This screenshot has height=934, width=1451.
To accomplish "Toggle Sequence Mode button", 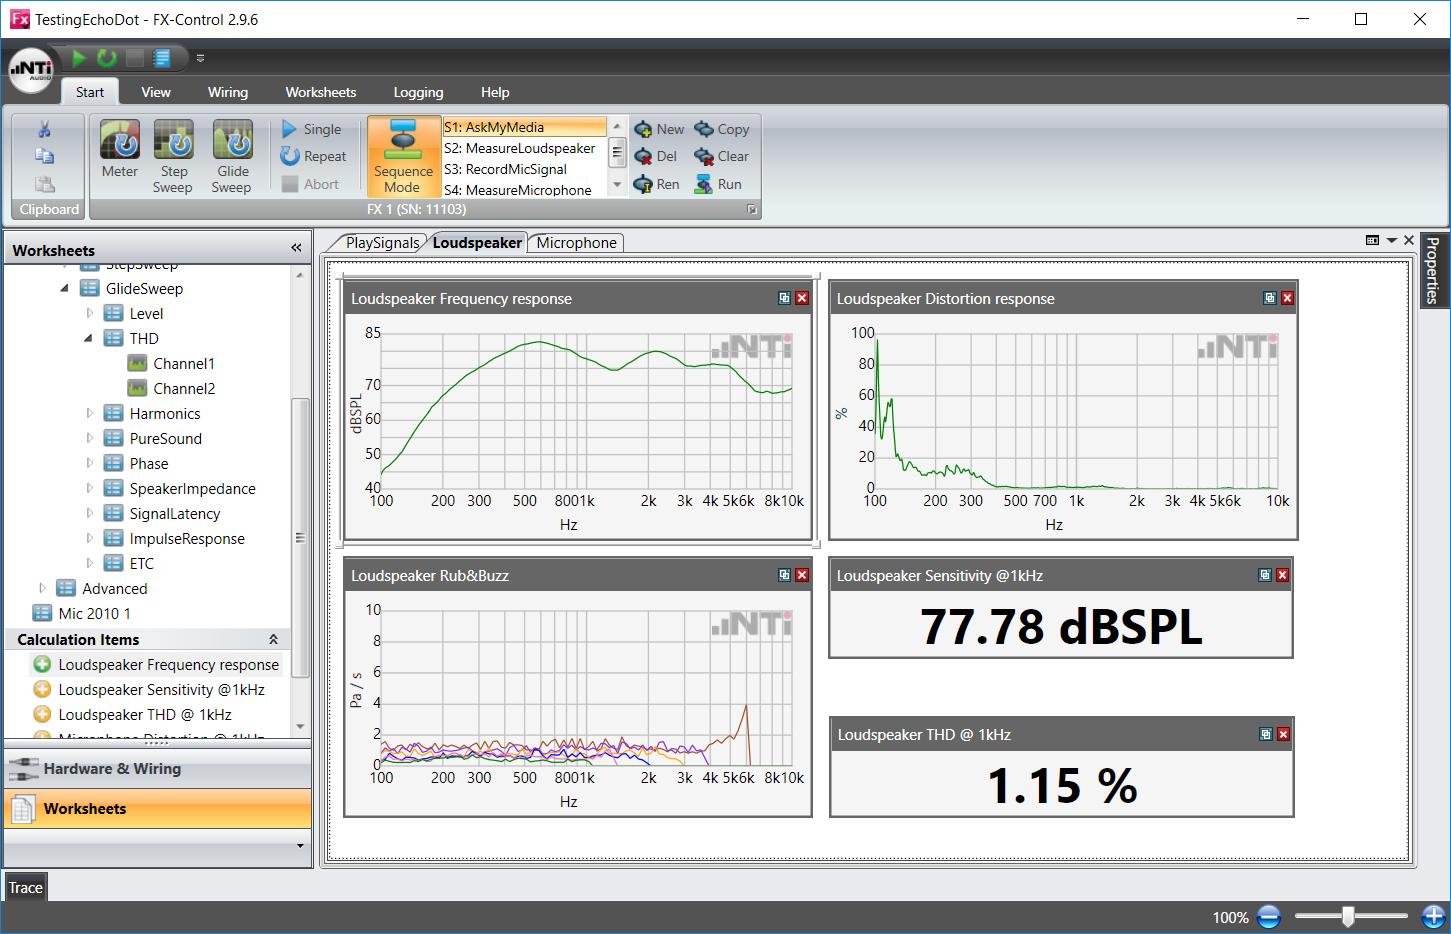I will pyautogui.click(x=403, y=156).
